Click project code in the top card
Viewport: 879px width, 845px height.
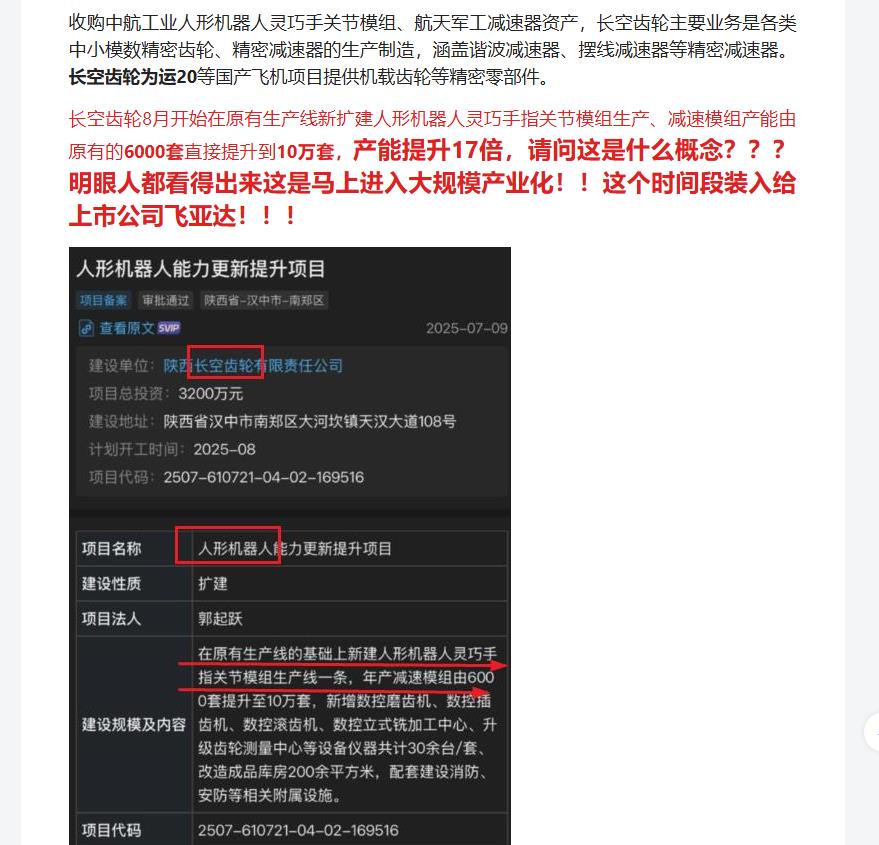pyautogui.click(x=263, y=477)
